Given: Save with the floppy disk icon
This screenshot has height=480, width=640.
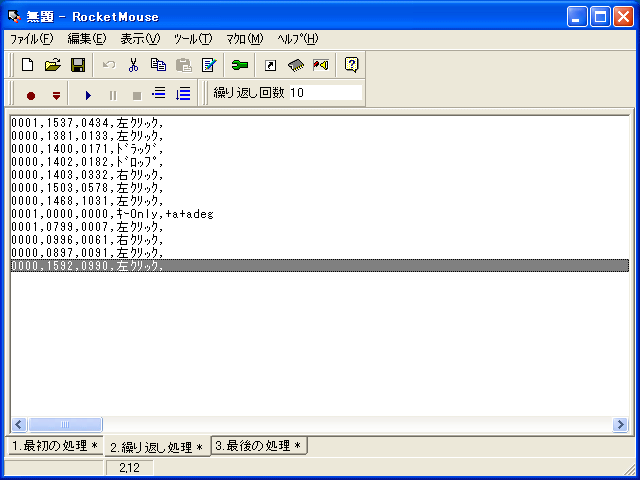Looking at the screenshot, I should click(78, 65).
